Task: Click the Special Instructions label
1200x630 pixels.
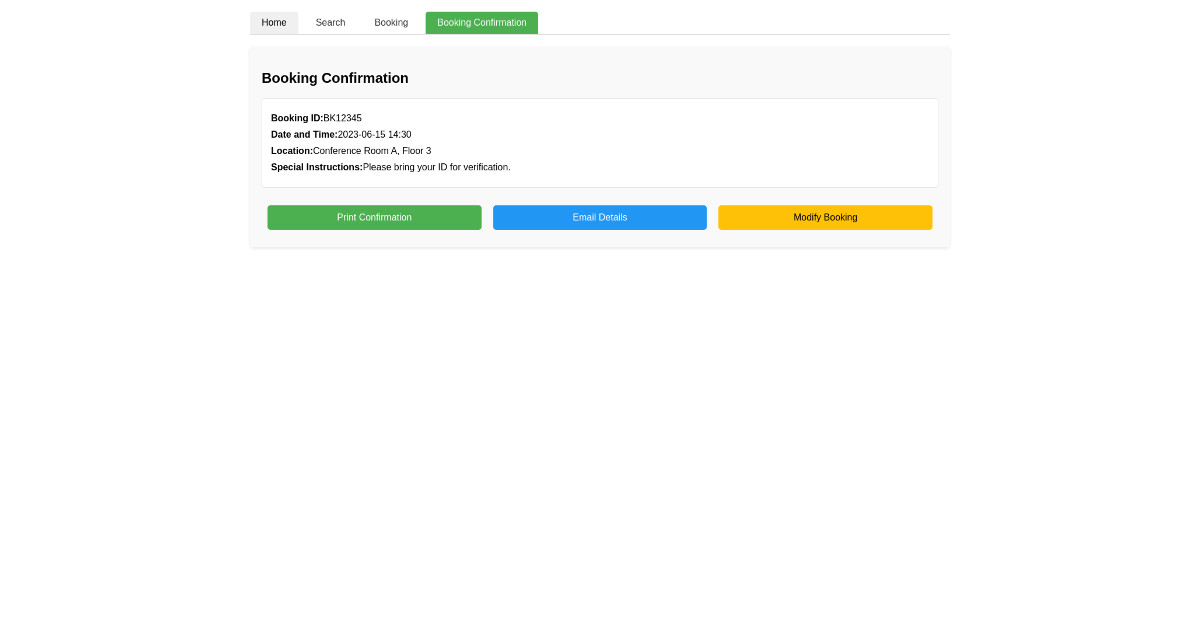Action: click(x=316, y=167)
